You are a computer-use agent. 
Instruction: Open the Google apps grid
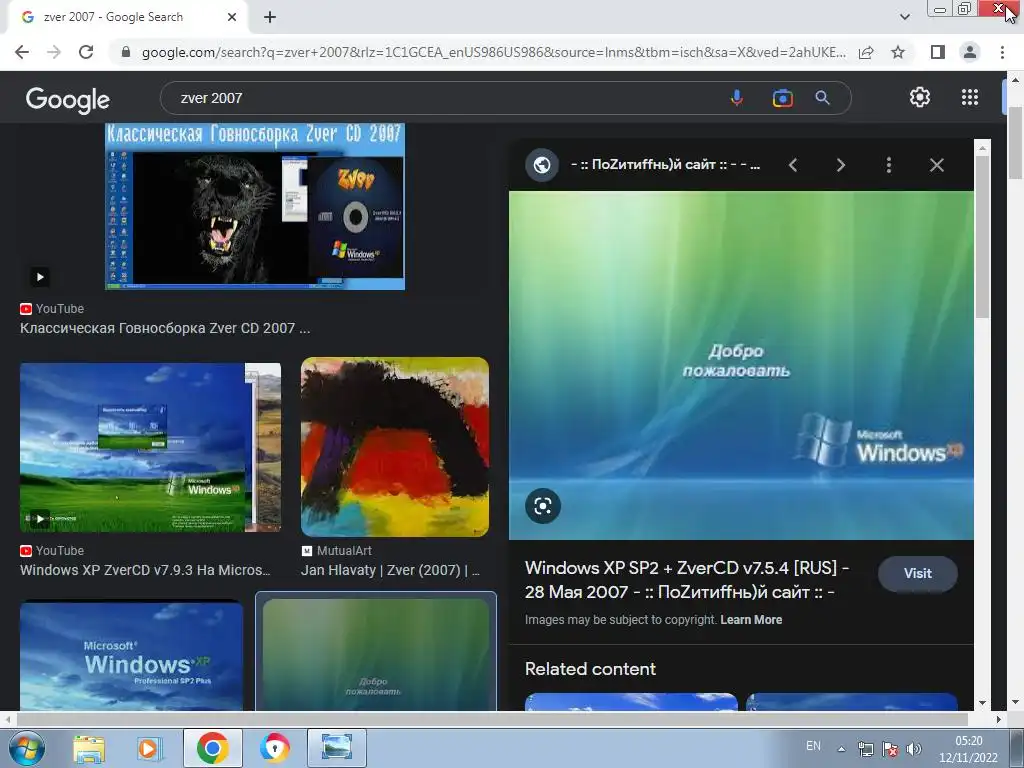point(970,97)
